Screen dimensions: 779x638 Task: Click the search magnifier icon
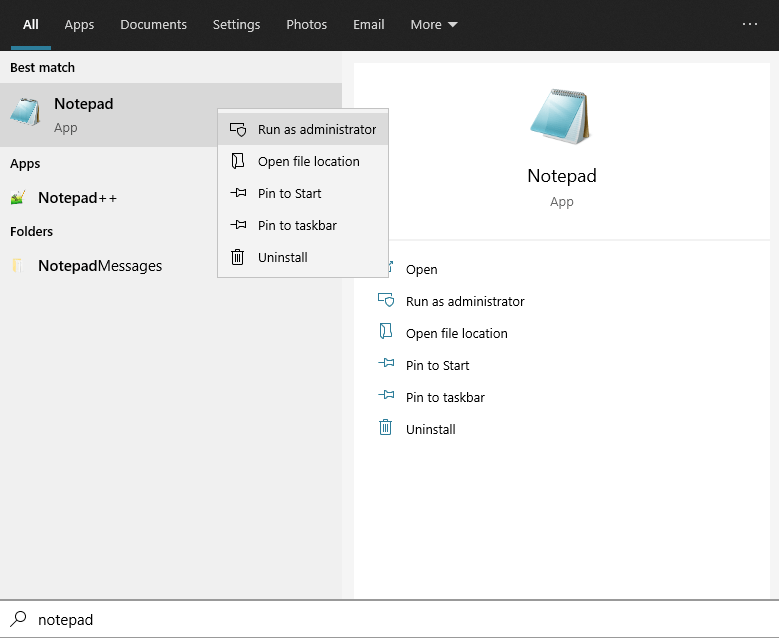tap(18, 619)
